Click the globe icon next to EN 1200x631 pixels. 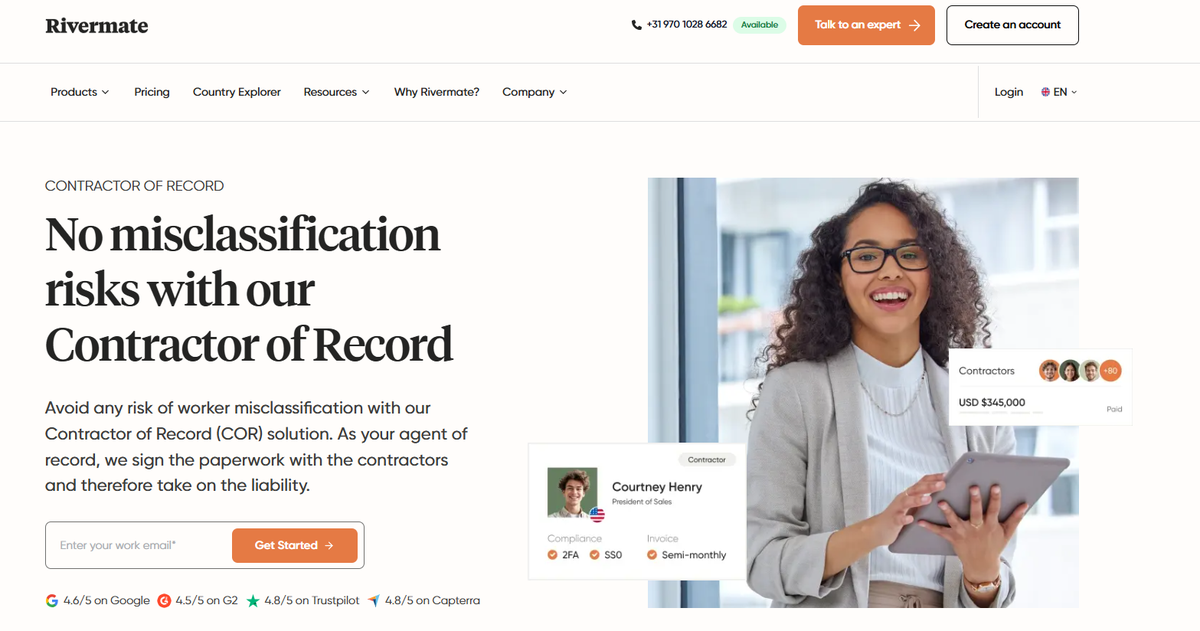click(x=1046, y=92)
